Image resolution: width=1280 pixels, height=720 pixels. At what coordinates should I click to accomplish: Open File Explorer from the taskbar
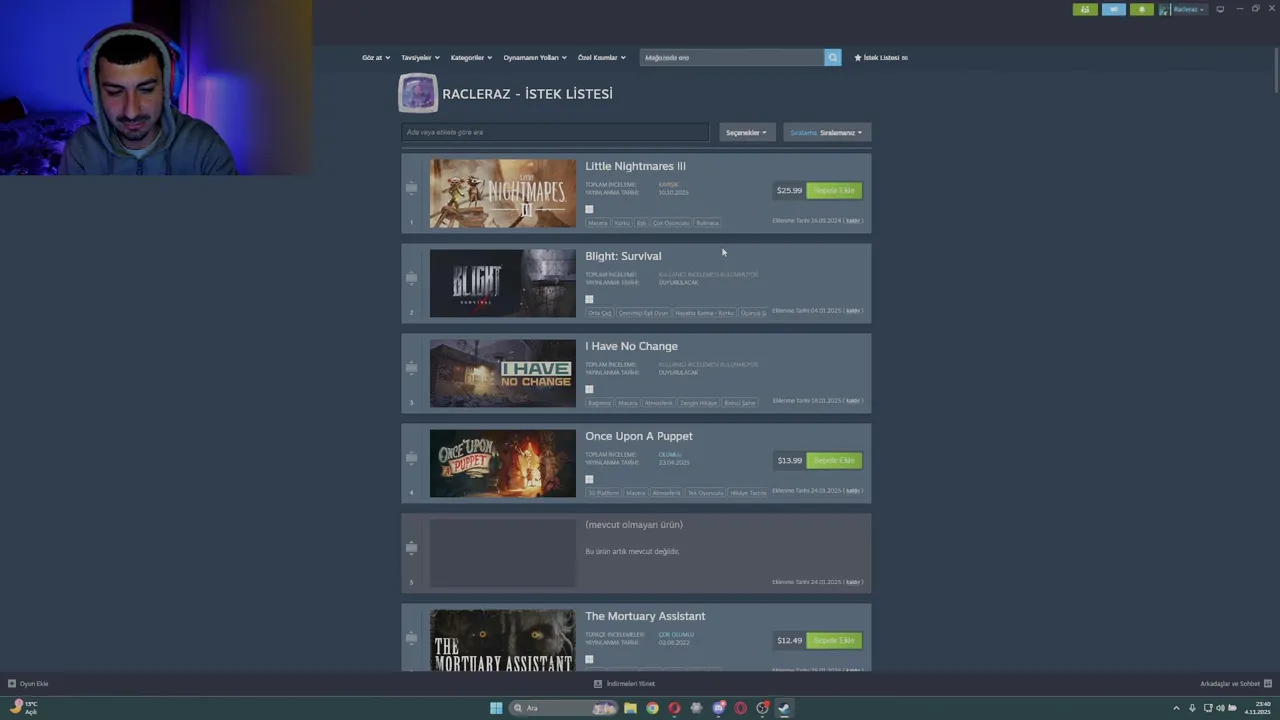(630, 708)
